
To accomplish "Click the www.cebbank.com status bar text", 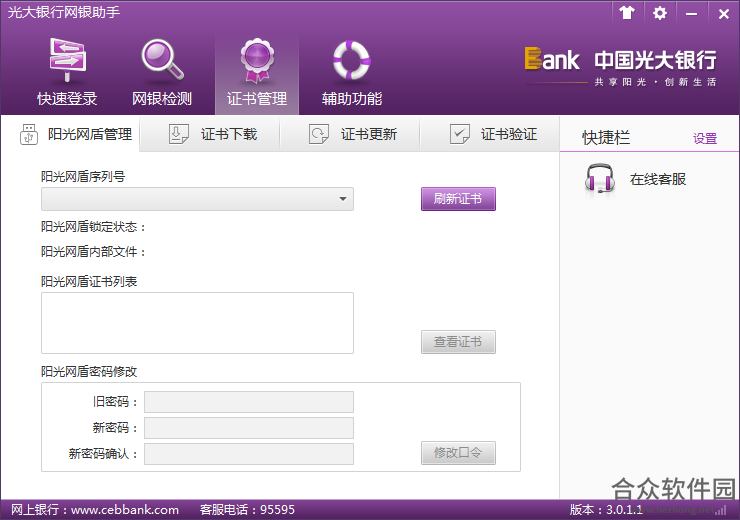I will (x=125, y=510).
